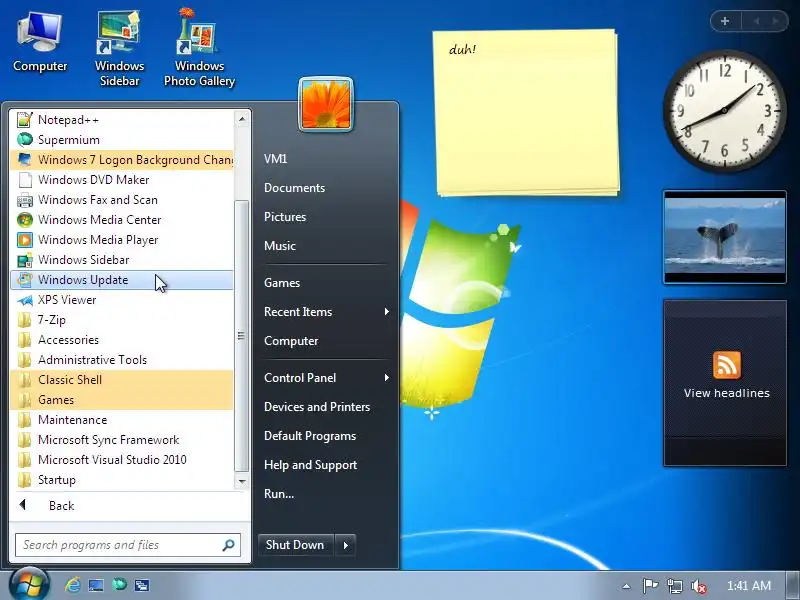
Task: Launch Windows Media Center
Action: tap(121, 219)
